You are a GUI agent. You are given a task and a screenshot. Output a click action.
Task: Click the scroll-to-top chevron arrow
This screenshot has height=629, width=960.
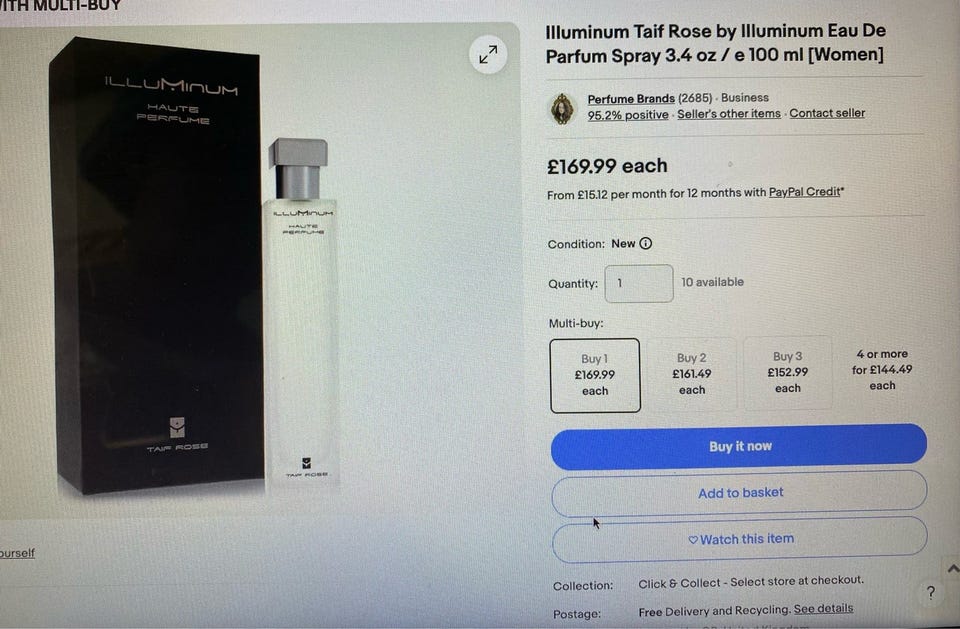[952, 569]
